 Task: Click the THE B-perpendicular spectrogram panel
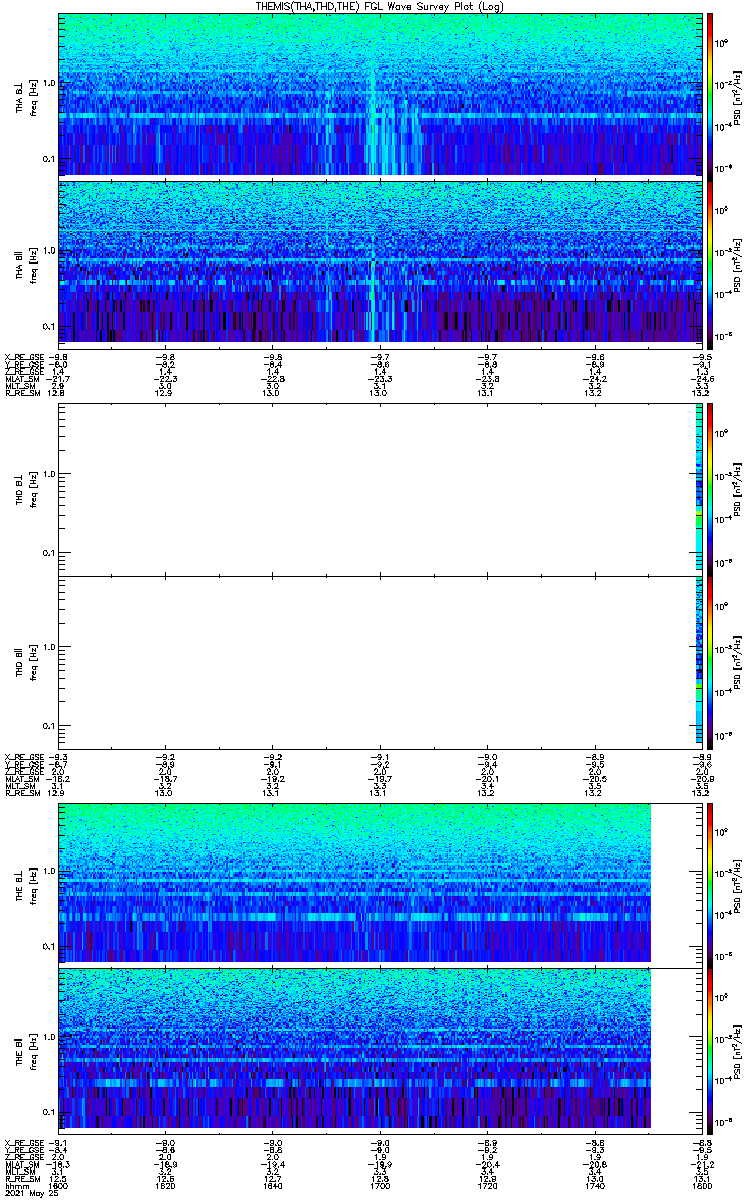pyautogui.click(x=380, y=883)
